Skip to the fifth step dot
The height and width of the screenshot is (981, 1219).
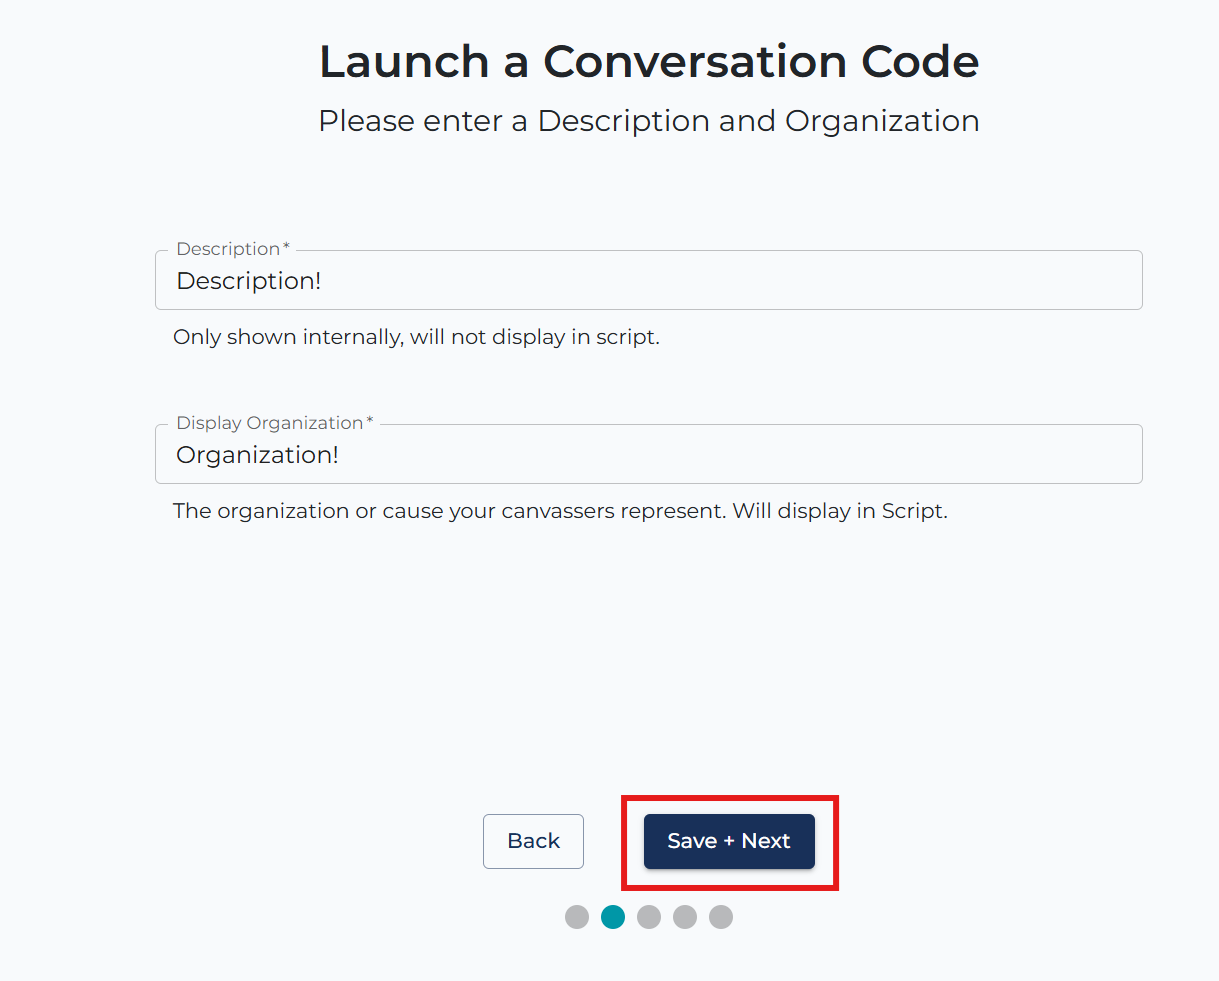click(721, 917)
